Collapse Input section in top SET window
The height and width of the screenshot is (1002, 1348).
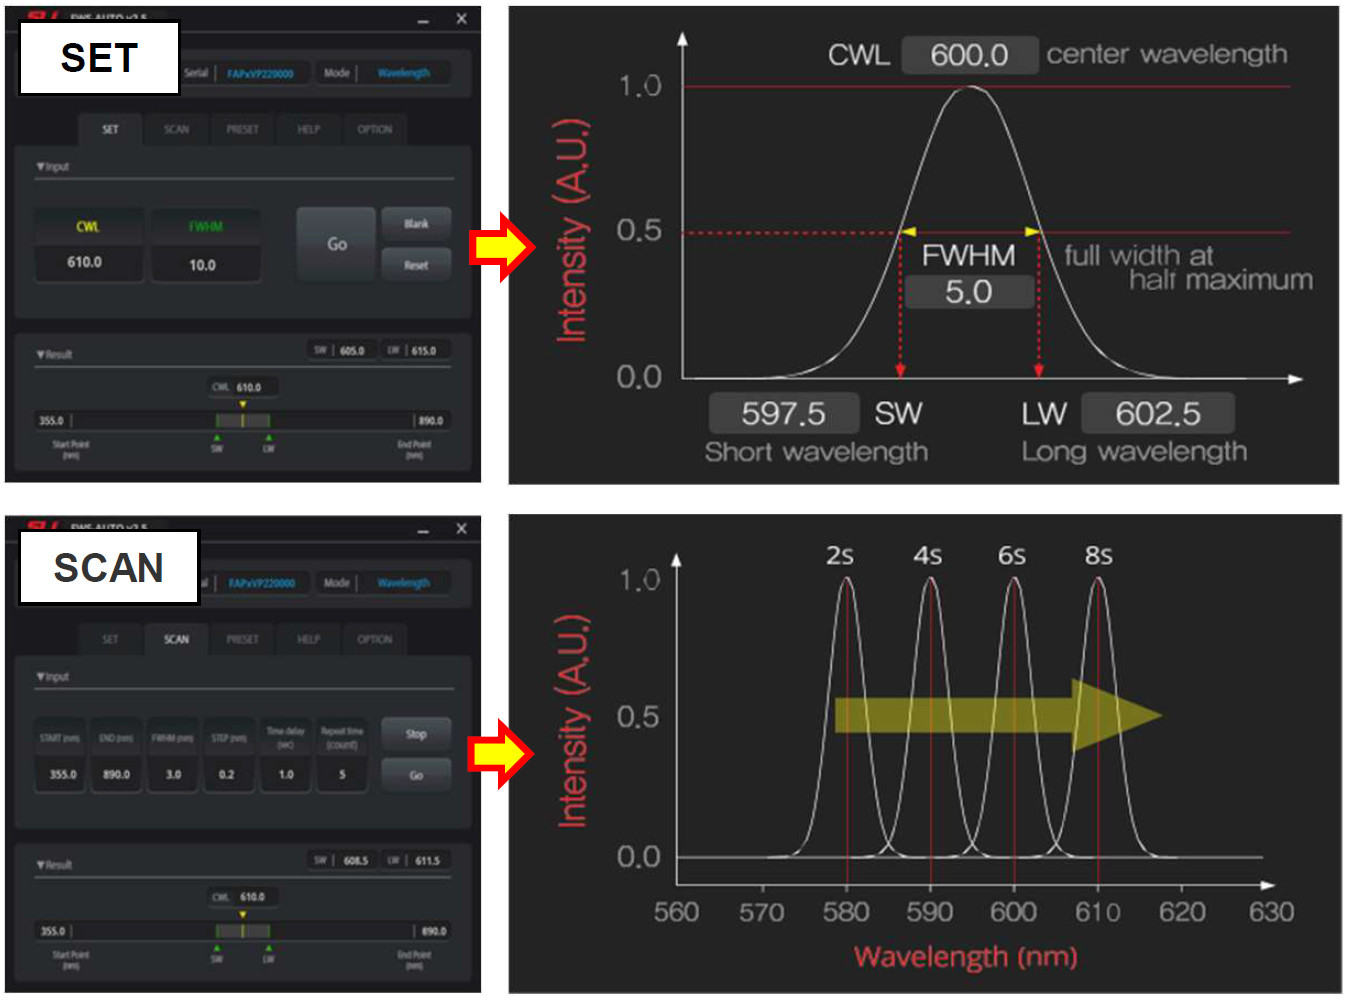pos(53,167)
